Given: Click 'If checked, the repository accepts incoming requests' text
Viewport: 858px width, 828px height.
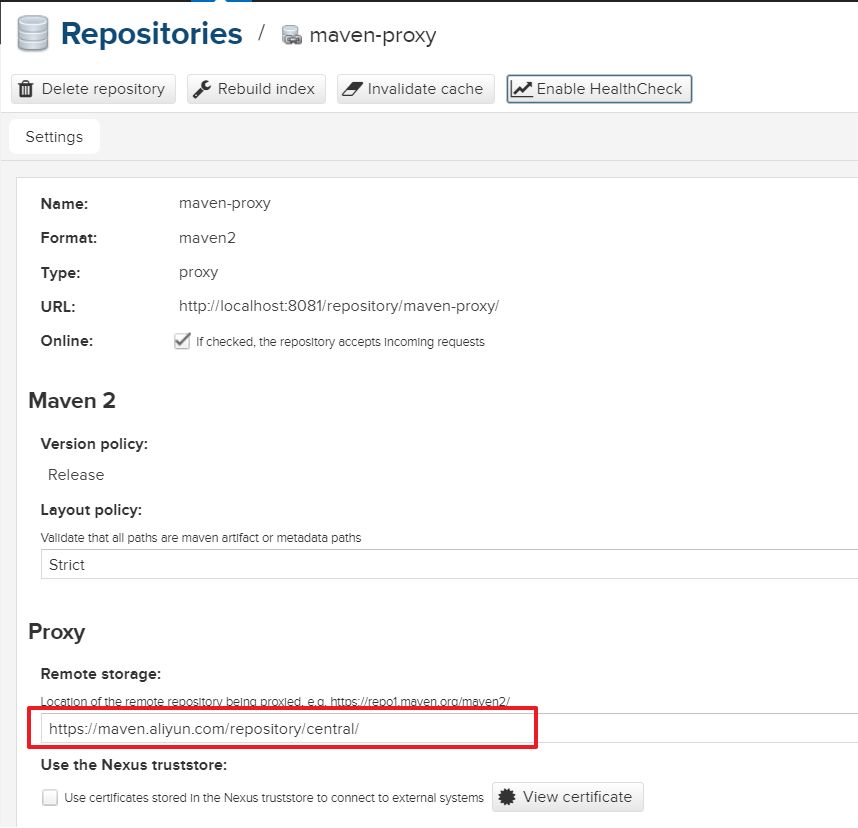Looking at the screenshot, I should click(x=340, y=341).
